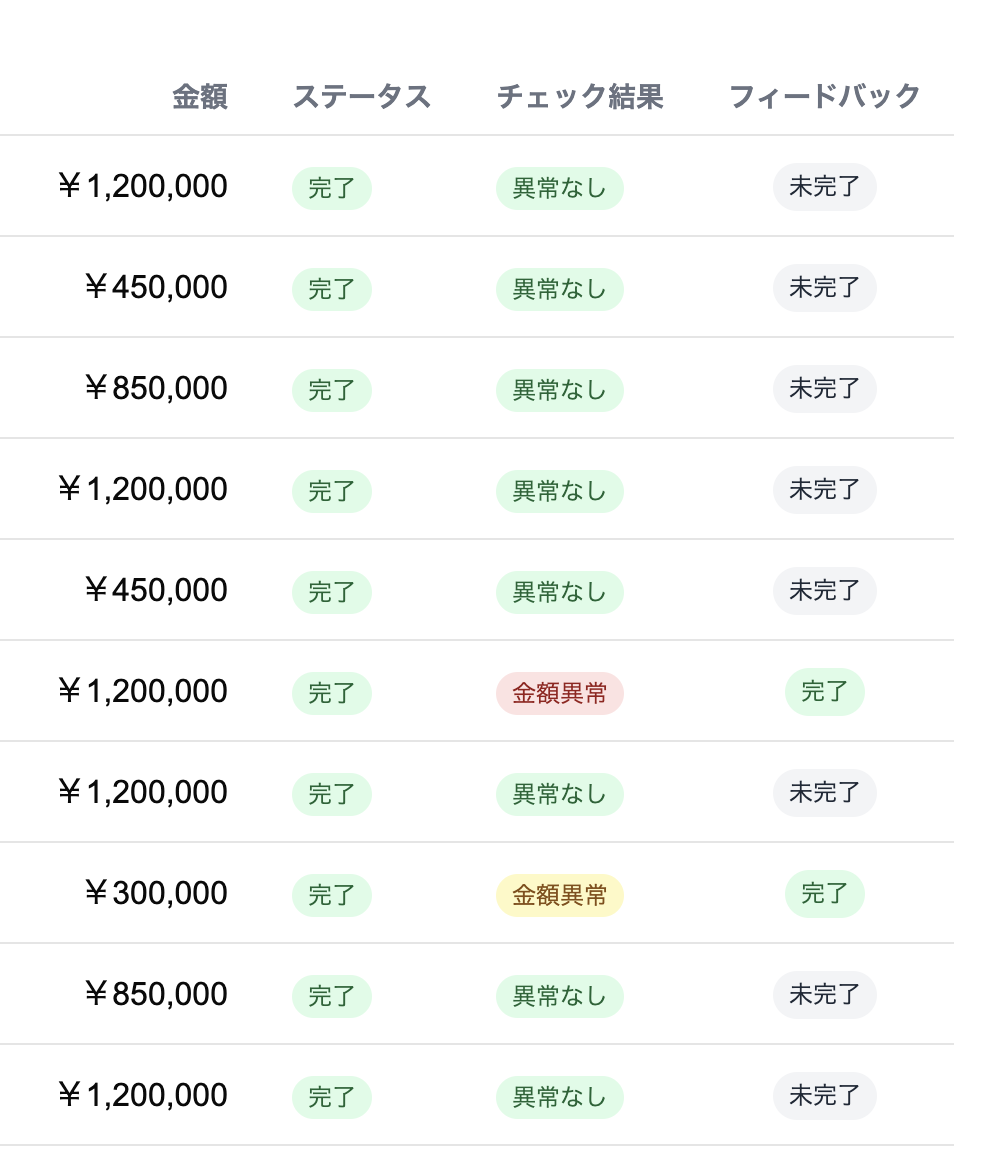Click the ￥1,200,000 amount in the last row
The height and width of the screenshot is (1170, 1002).
(x=143, y=1095)
